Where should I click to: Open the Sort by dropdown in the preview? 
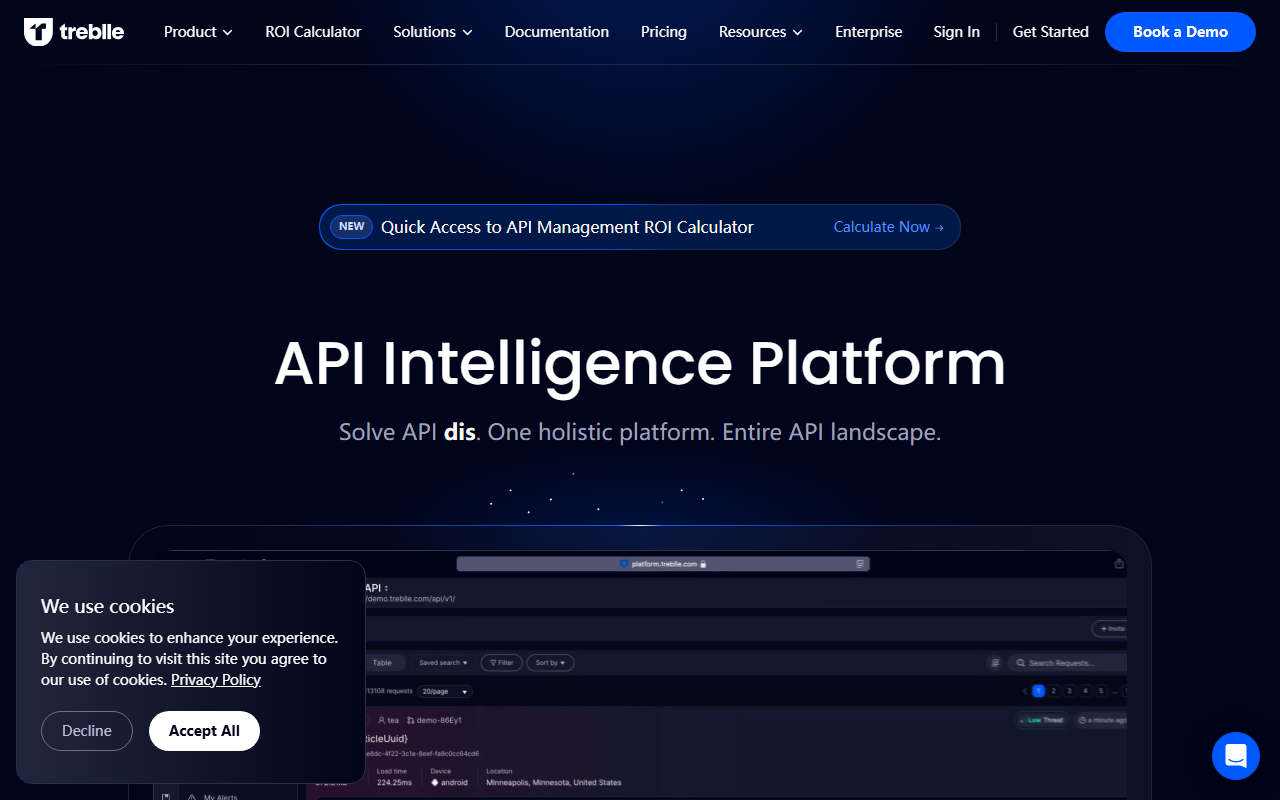[552, 663]
